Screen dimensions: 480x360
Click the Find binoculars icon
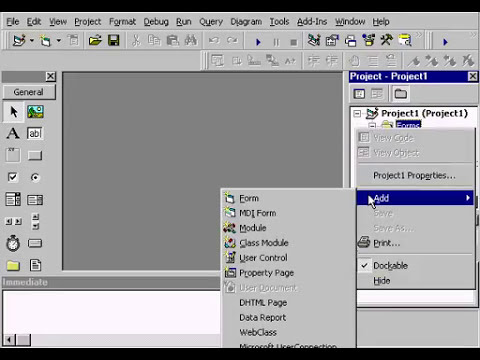tap(191, 41)
